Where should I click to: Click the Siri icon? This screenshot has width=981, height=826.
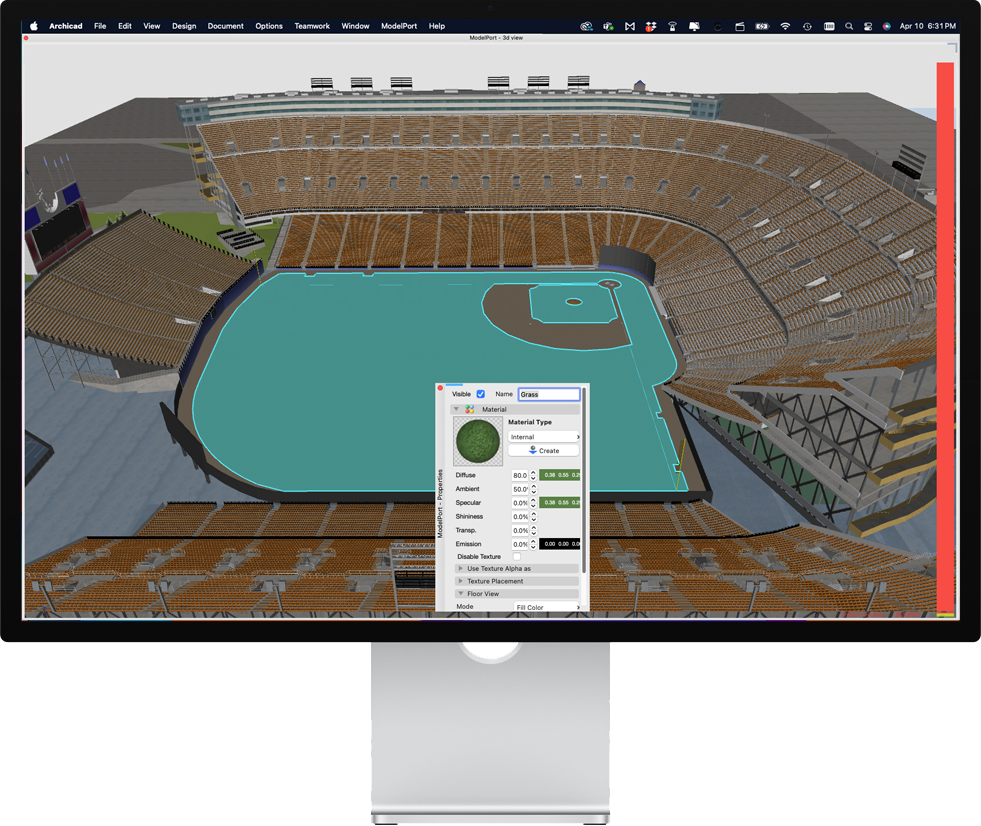[887, 26]
